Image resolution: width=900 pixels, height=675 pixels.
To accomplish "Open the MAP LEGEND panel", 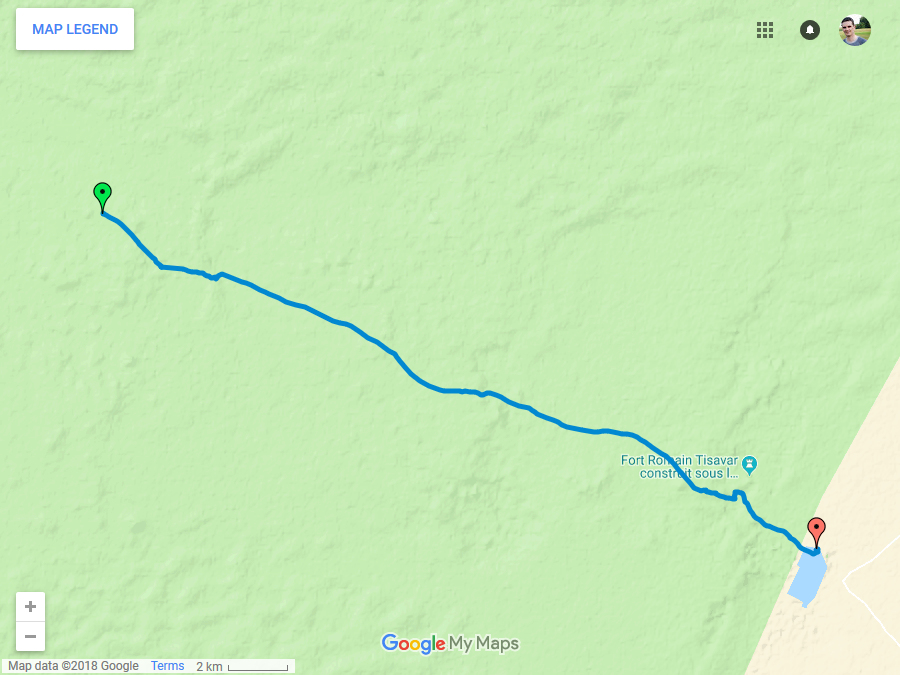I will coord(75,29).
